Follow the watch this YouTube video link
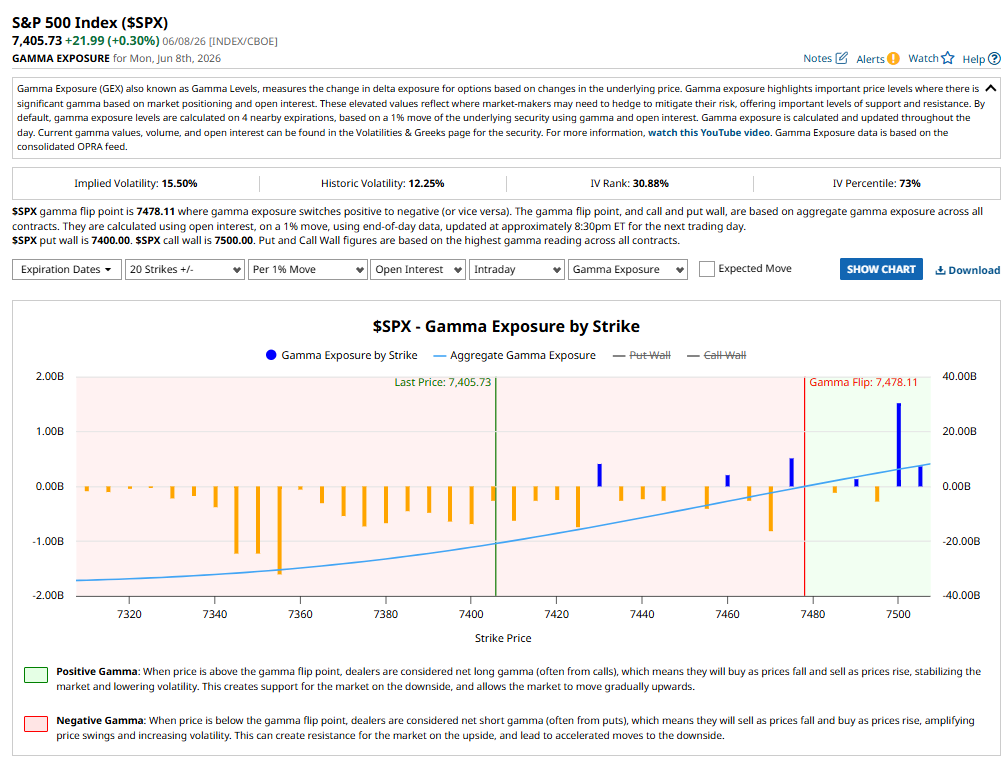The width and height of the screenshot is (1007, 765). pyautogui.click(x=708, y=132)
